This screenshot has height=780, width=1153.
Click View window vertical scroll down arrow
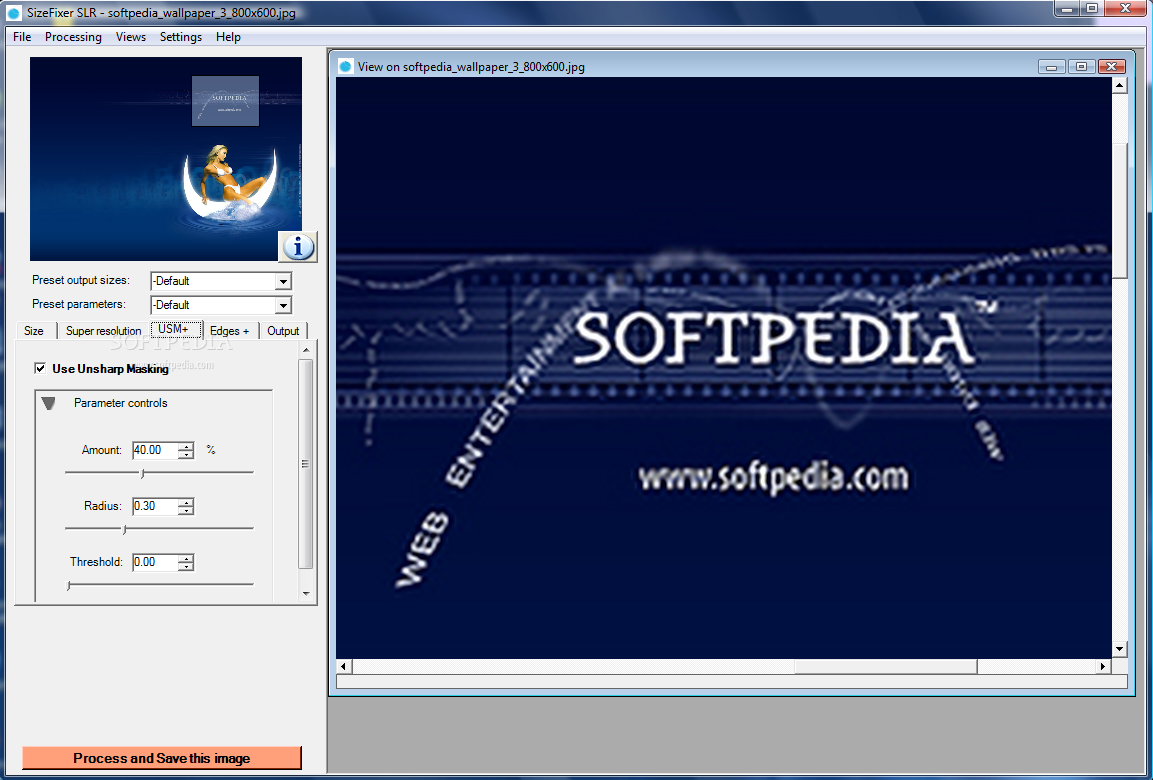click(x=1120, y=649)
